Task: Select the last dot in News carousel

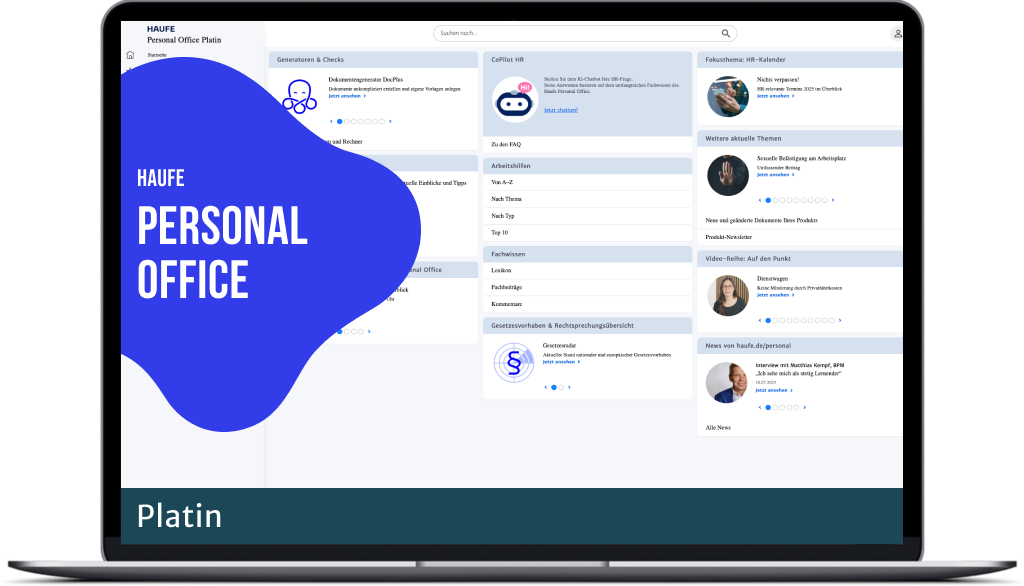Action: point(796,408)
